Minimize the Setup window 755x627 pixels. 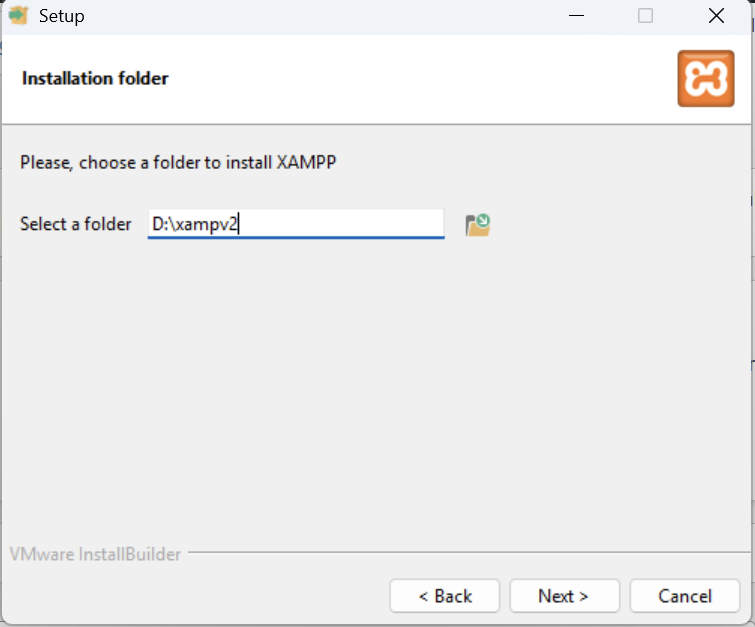(x=577, y=16)
